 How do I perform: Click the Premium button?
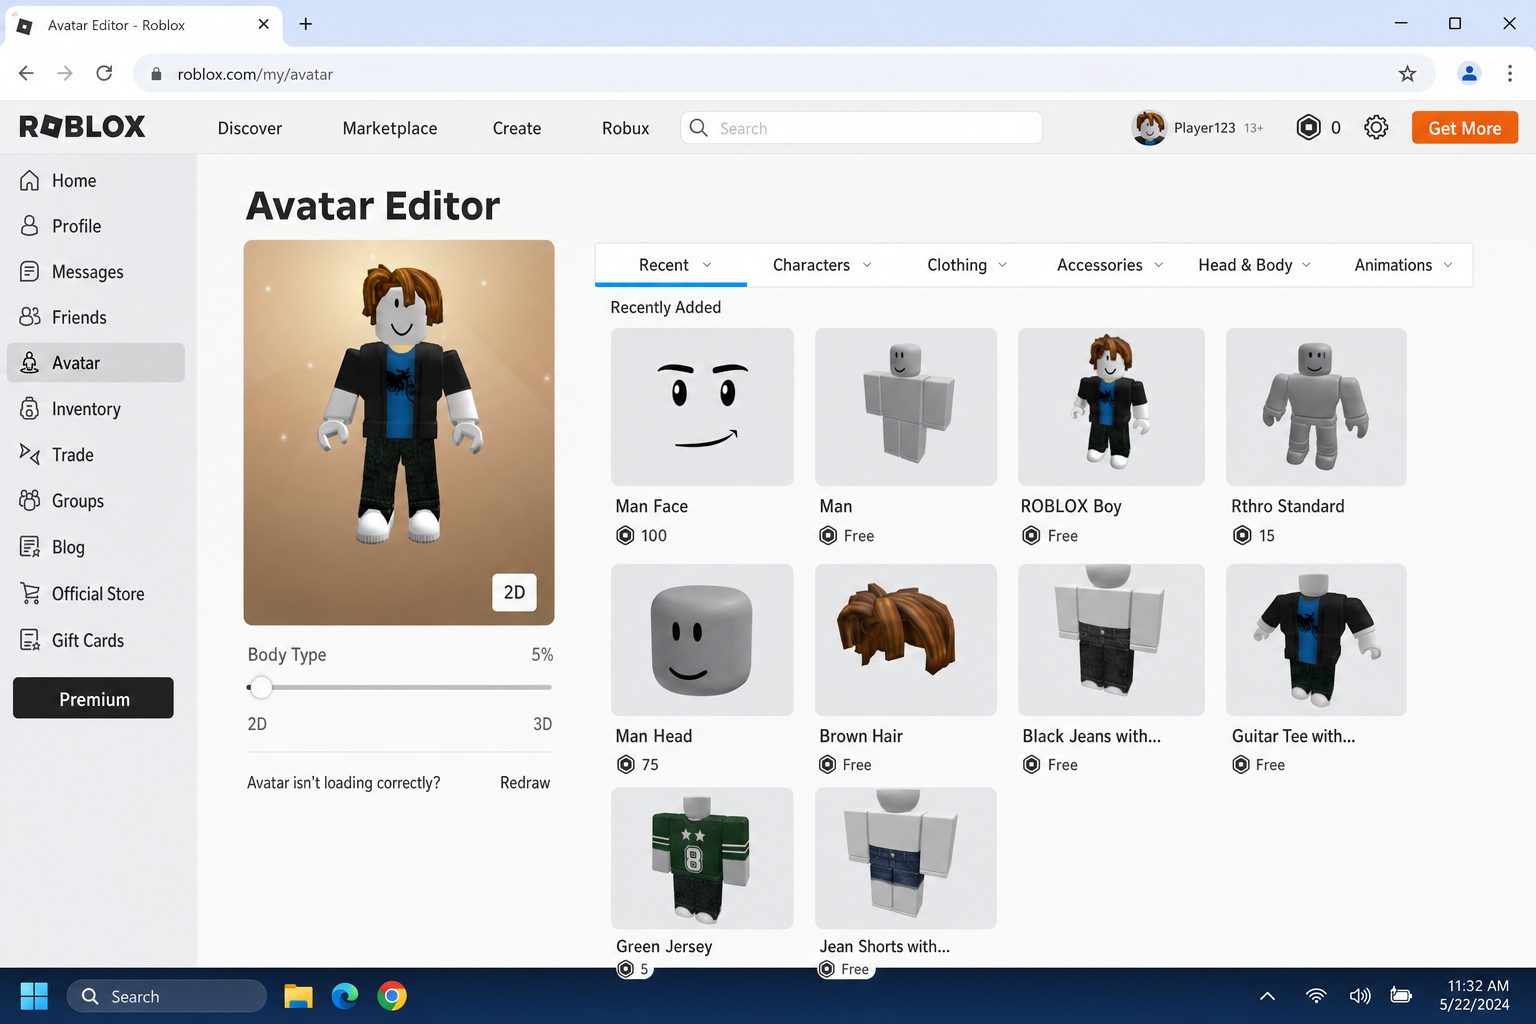[93, 698]
